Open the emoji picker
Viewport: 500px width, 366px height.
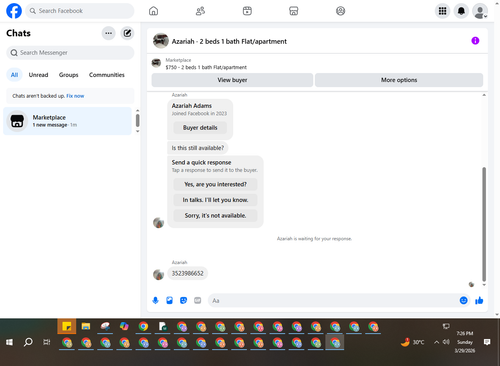click(463, 300)
